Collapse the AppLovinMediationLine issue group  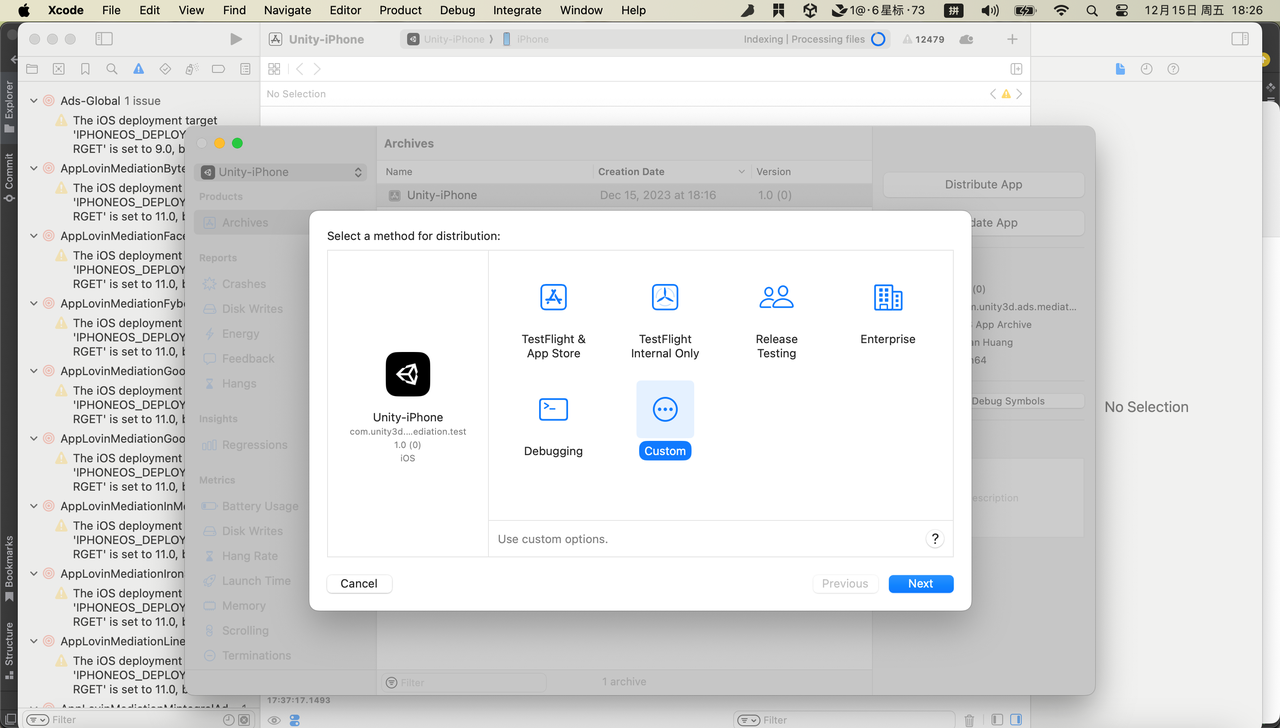click(33, 641)
